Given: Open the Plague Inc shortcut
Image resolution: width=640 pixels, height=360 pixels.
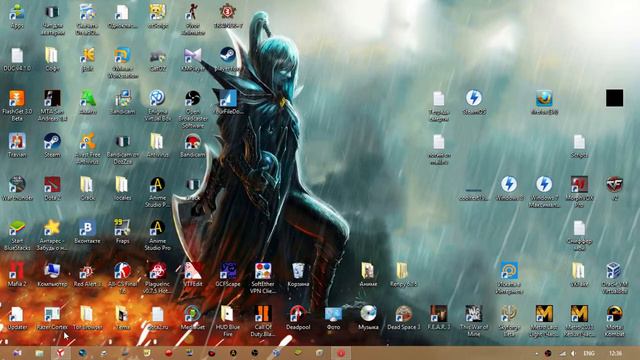Looking at the screenshot, I should pyautogui.click(x=158, y=271).
